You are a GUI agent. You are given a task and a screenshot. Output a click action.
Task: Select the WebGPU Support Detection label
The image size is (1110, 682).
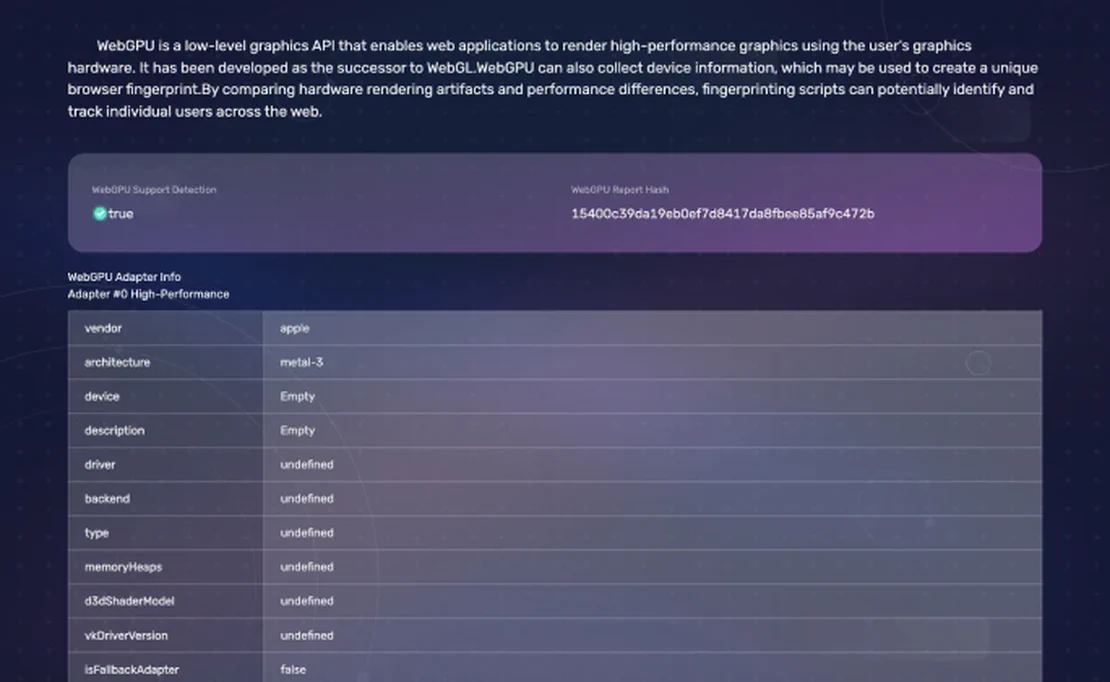154,190
